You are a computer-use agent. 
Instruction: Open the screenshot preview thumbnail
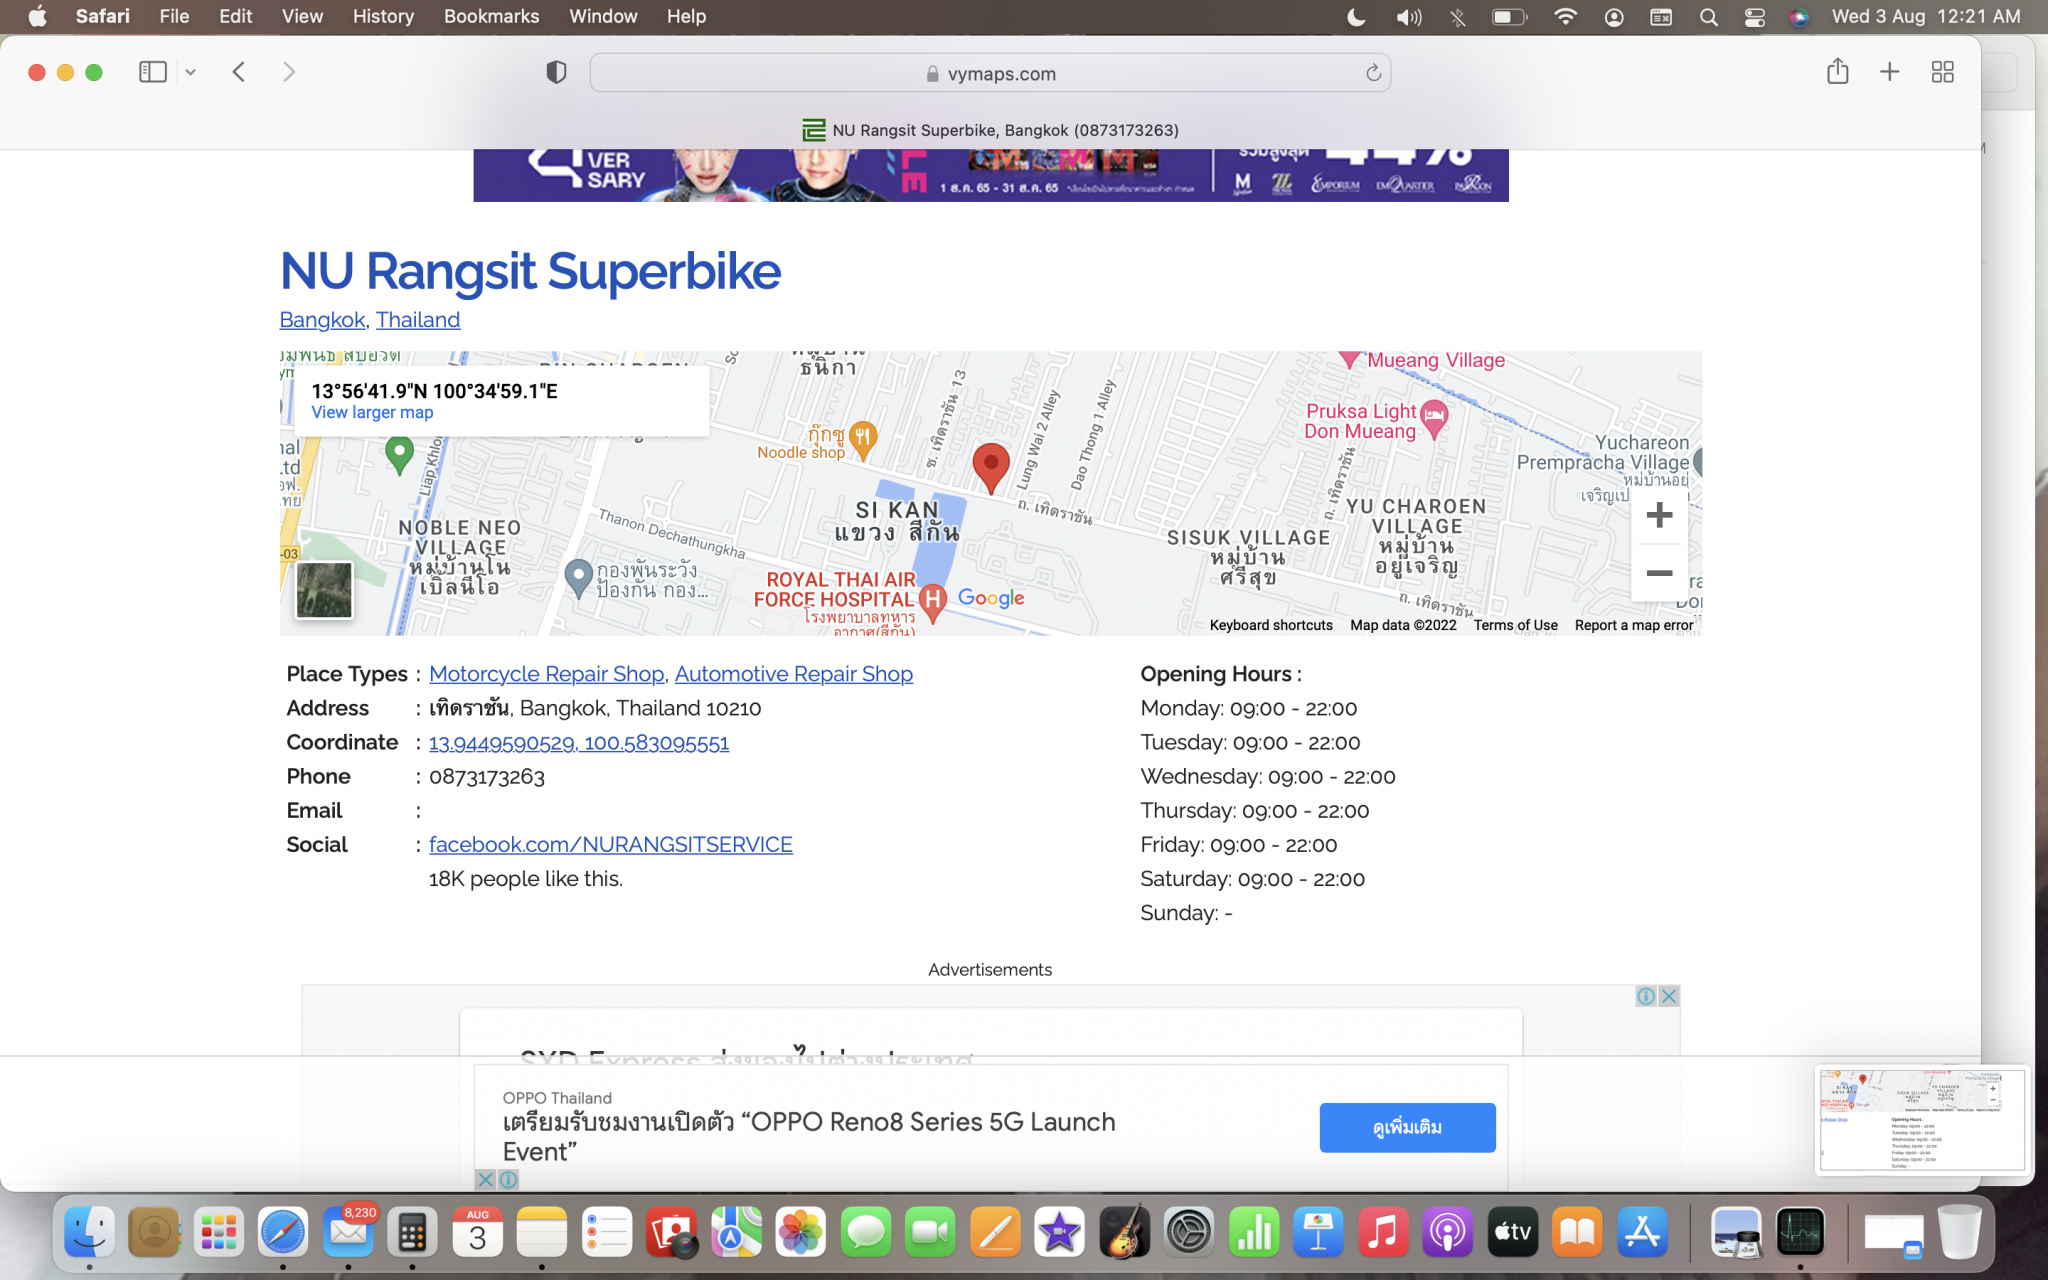click(x=1921, y=1120)
